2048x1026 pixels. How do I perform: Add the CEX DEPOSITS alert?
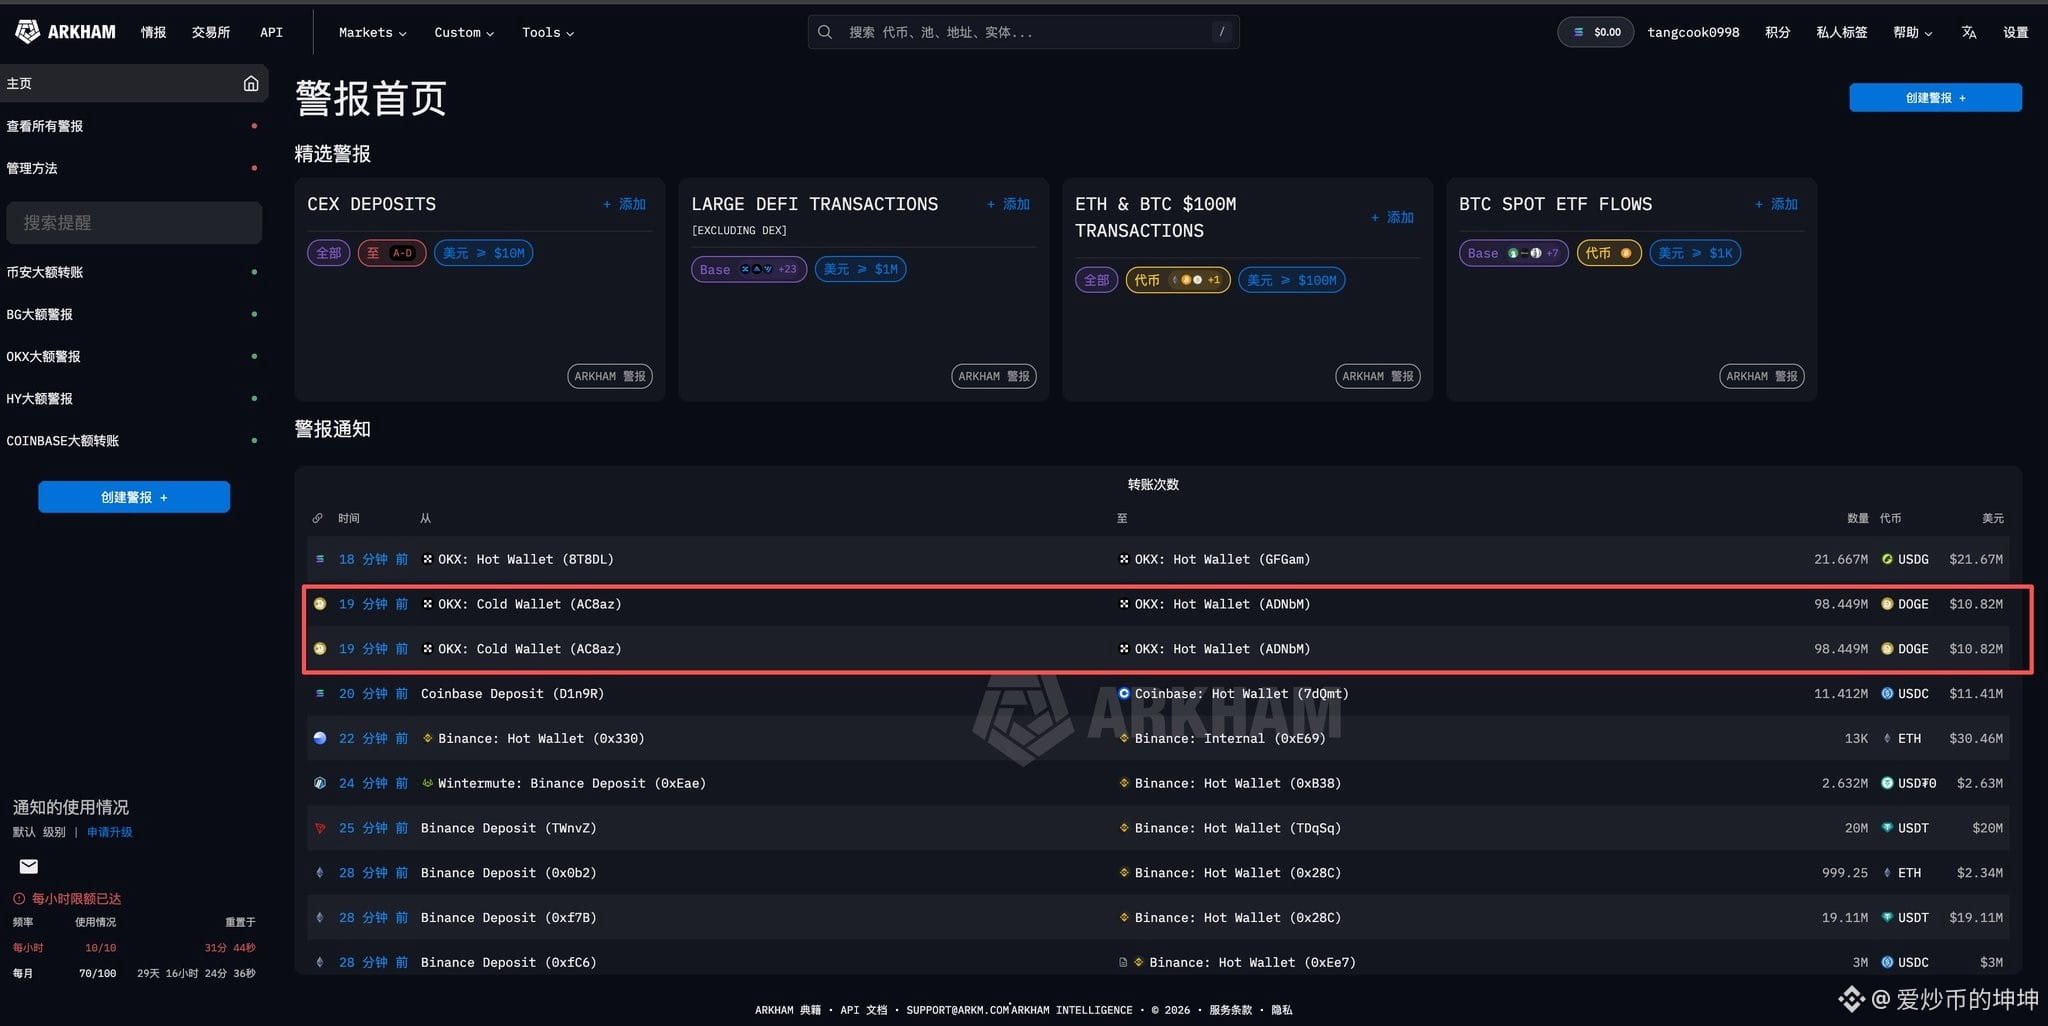click(625, 204)
